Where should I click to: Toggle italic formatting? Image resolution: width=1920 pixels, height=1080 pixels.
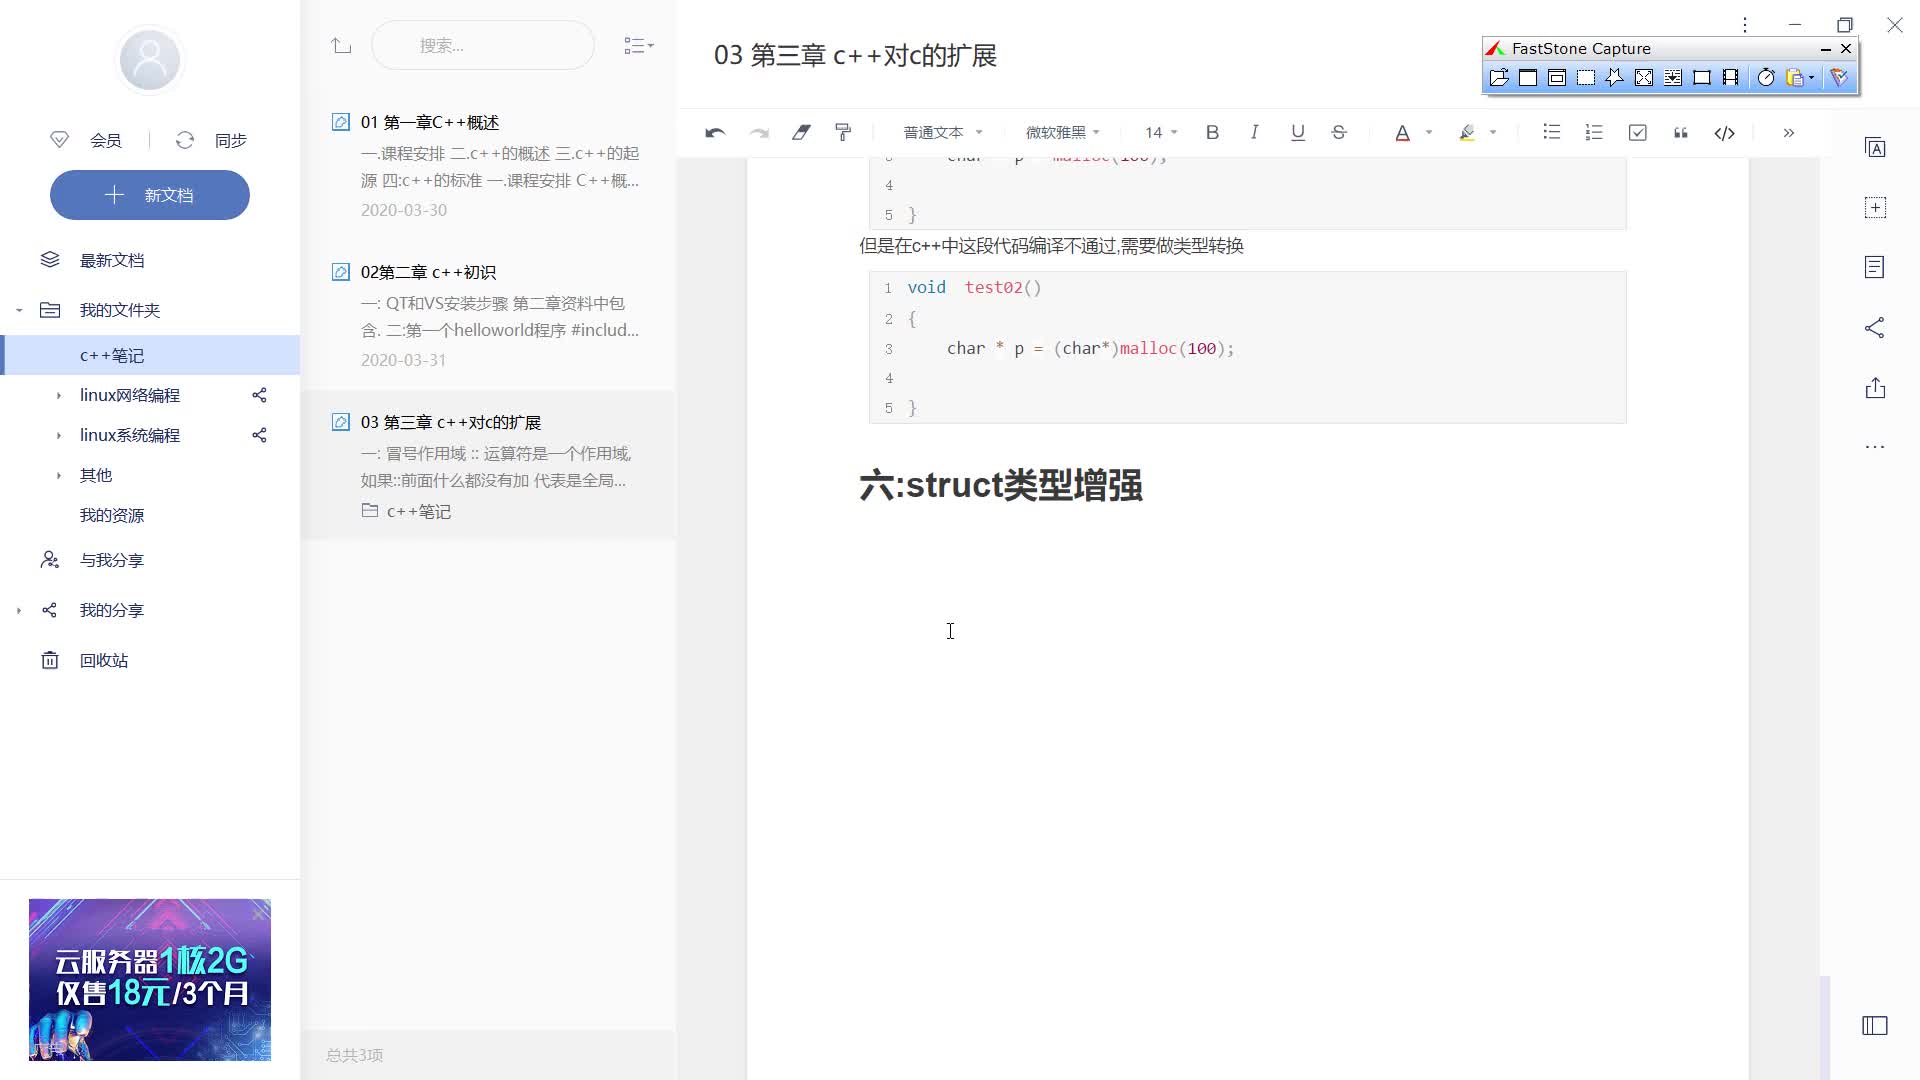pyautogui.click(x=1254, y=132)
